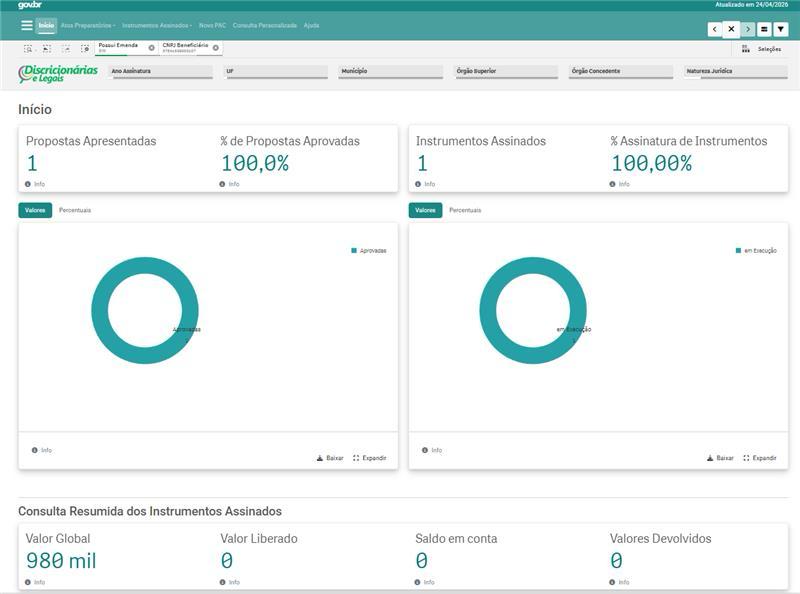Go to the Novo PAC tab
This screenshot has width=800, height=594.
[x=212, y=25]
